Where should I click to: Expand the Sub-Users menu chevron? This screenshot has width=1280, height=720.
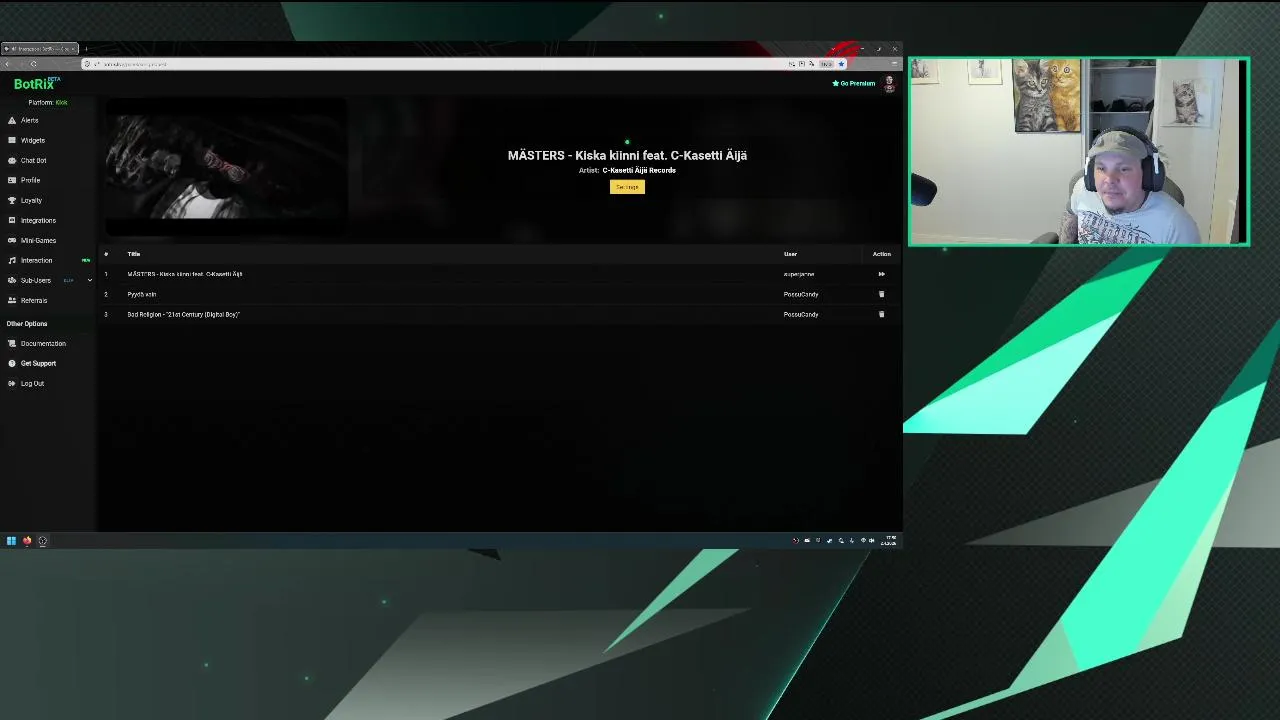pyautogui.click(x=89, y=280)
